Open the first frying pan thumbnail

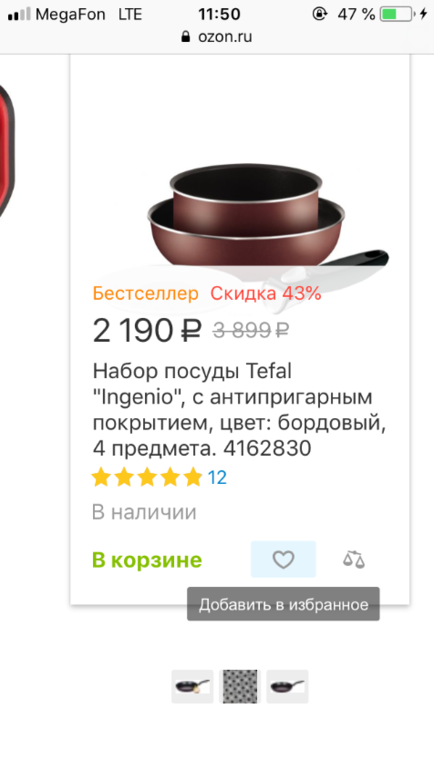pos(192,686)
